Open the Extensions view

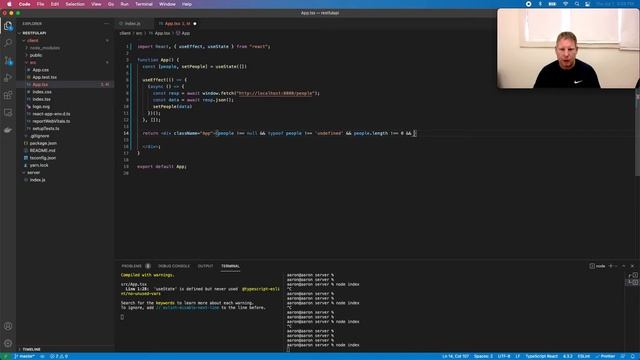coord(8,95)
